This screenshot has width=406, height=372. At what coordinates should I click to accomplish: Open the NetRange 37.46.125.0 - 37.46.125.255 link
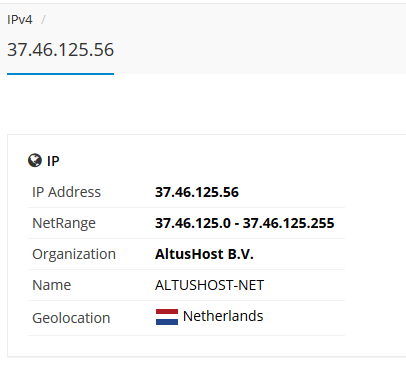[x=244, y=223]
